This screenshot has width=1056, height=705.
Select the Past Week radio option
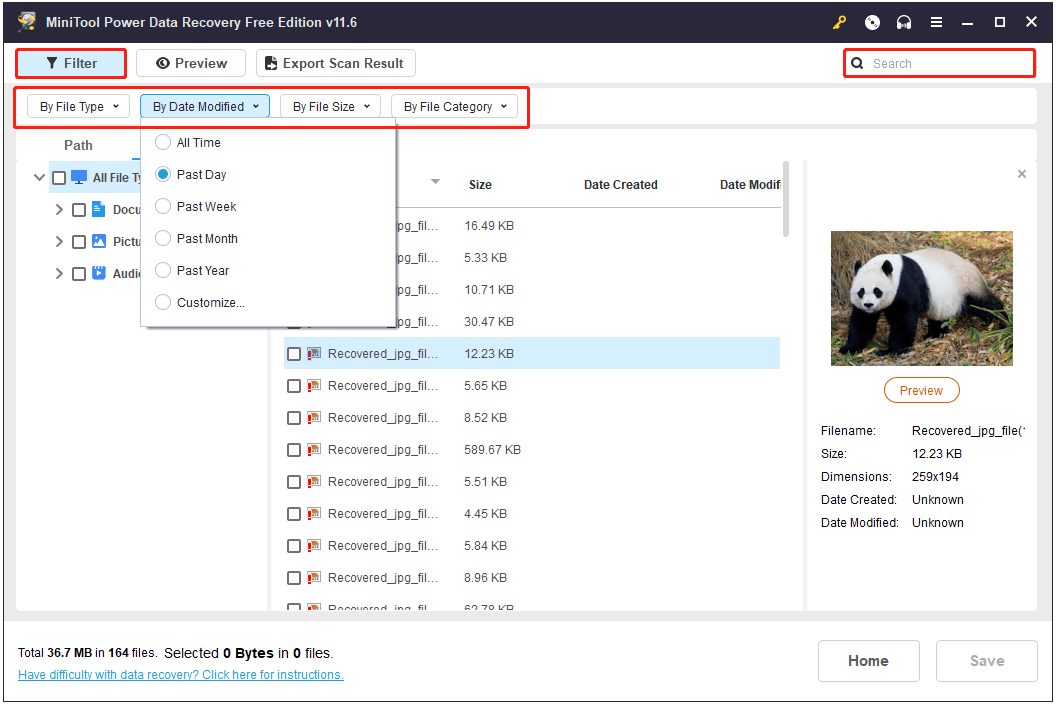point(163,207)
